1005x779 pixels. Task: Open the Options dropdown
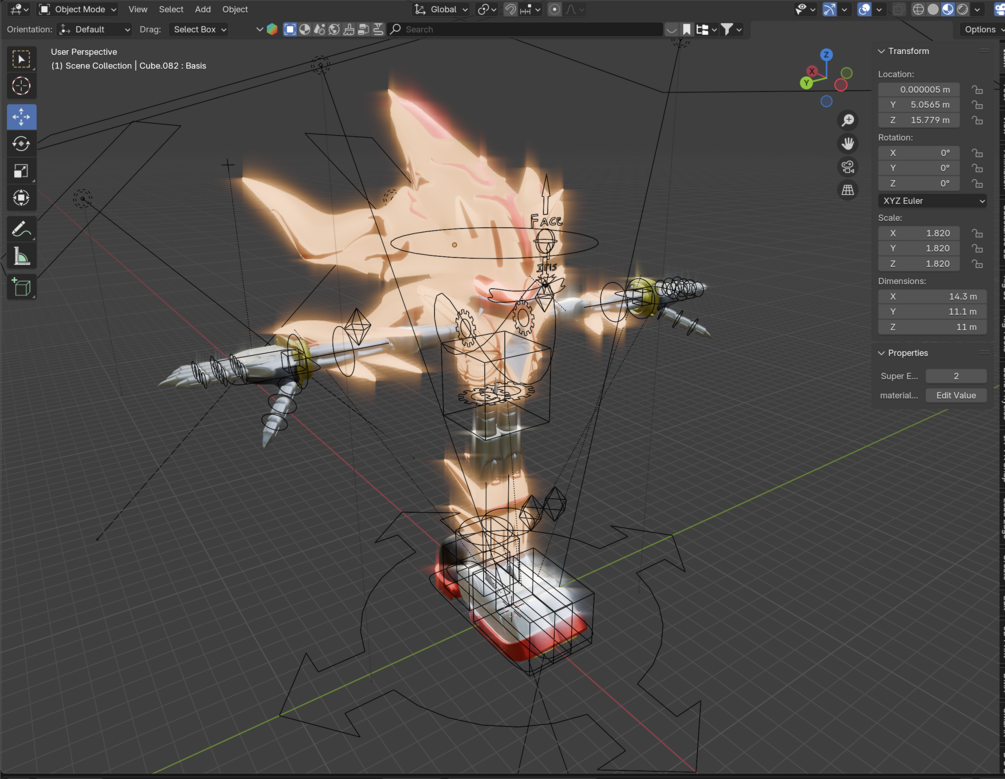982,29
